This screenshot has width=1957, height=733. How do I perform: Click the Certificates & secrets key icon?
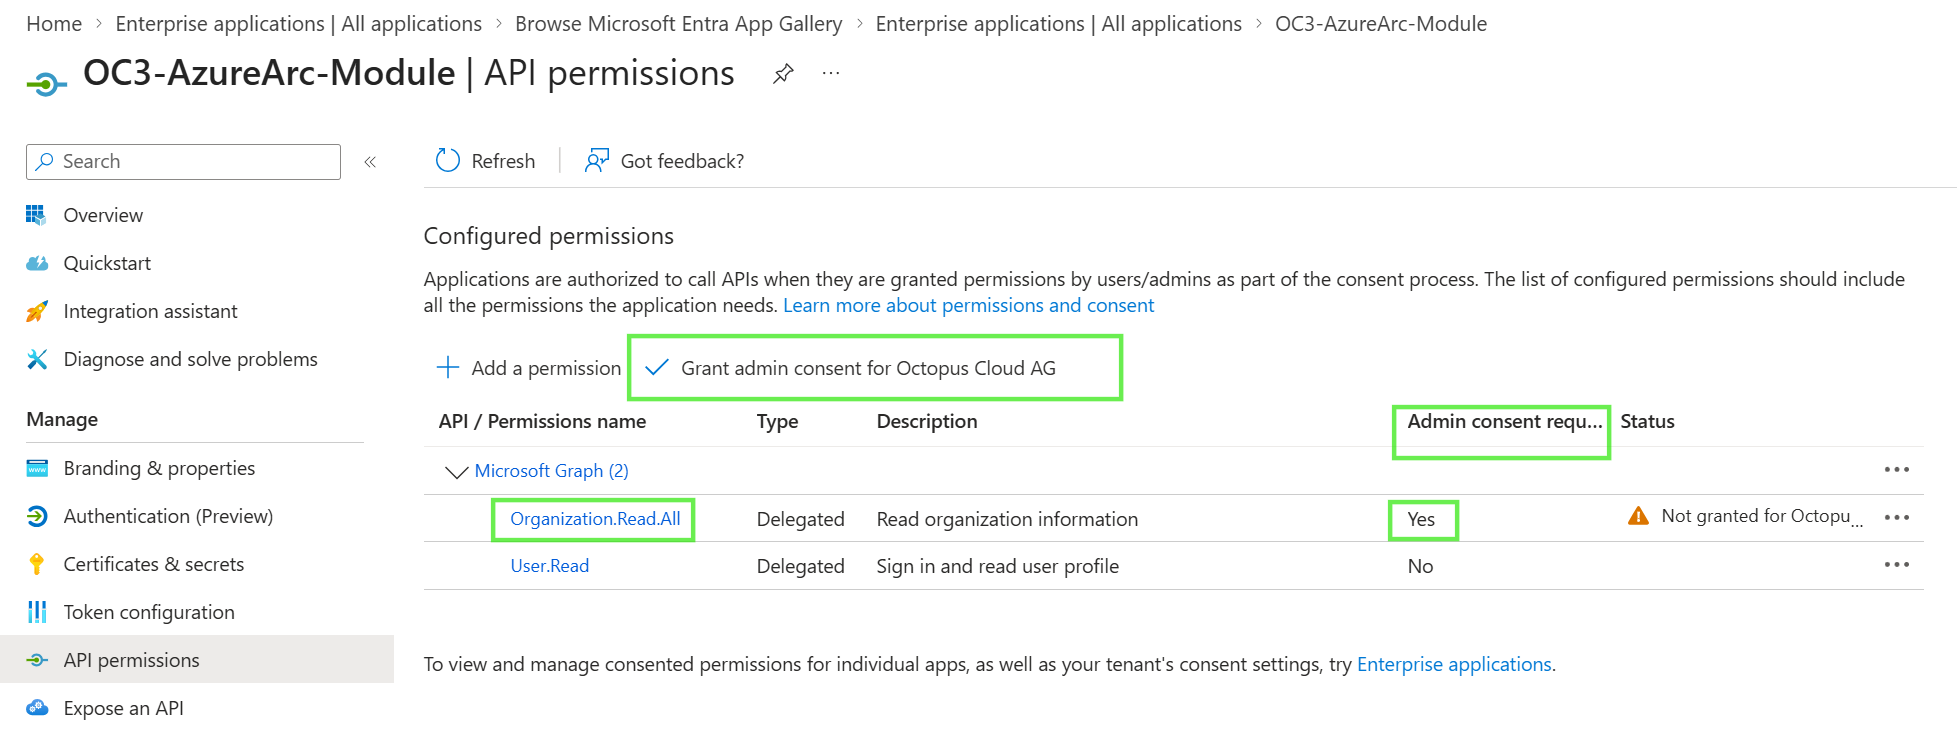tap(37, 564)
